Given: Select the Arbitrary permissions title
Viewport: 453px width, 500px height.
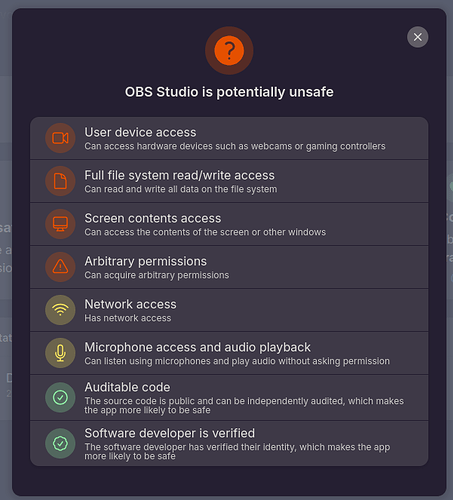Looking at the screenshot, I should (x=145, y=261).
